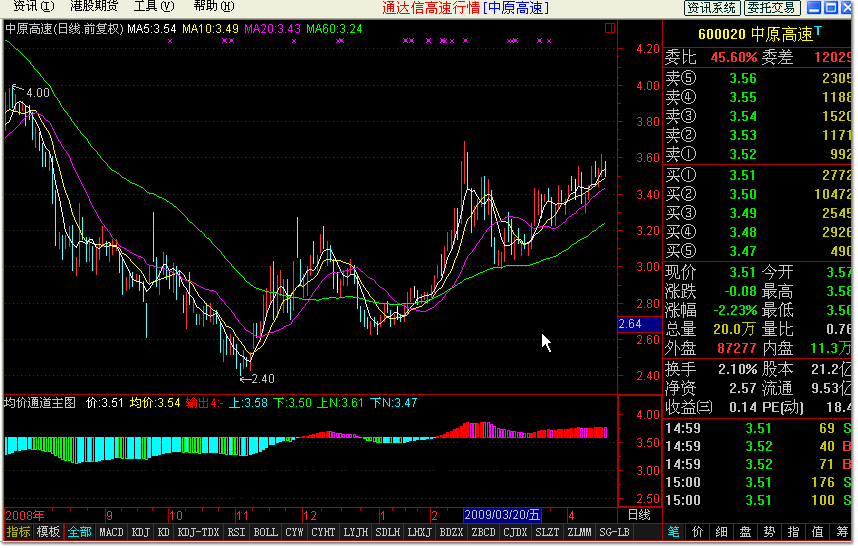
Task: Click the 2009/03/20/五 date marker
Action: [502, 515]
